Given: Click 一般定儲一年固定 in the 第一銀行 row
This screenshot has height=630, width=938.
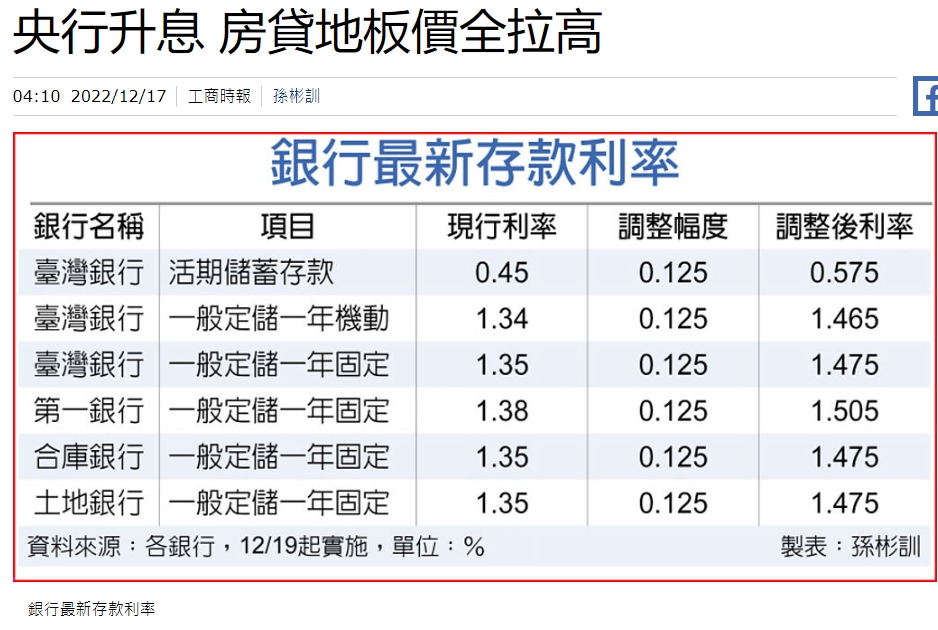Looking at the screenshot, I should pyautogui.click(x=279, y=410).
